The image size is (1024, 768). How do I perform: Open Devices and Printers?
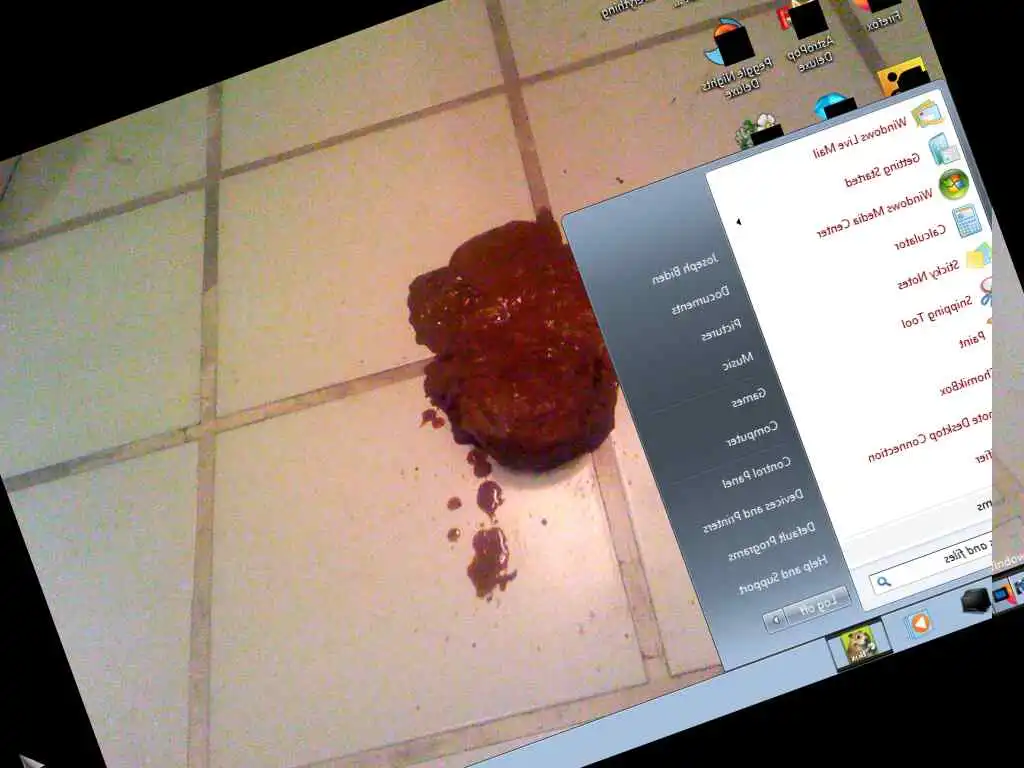[753, 511]
